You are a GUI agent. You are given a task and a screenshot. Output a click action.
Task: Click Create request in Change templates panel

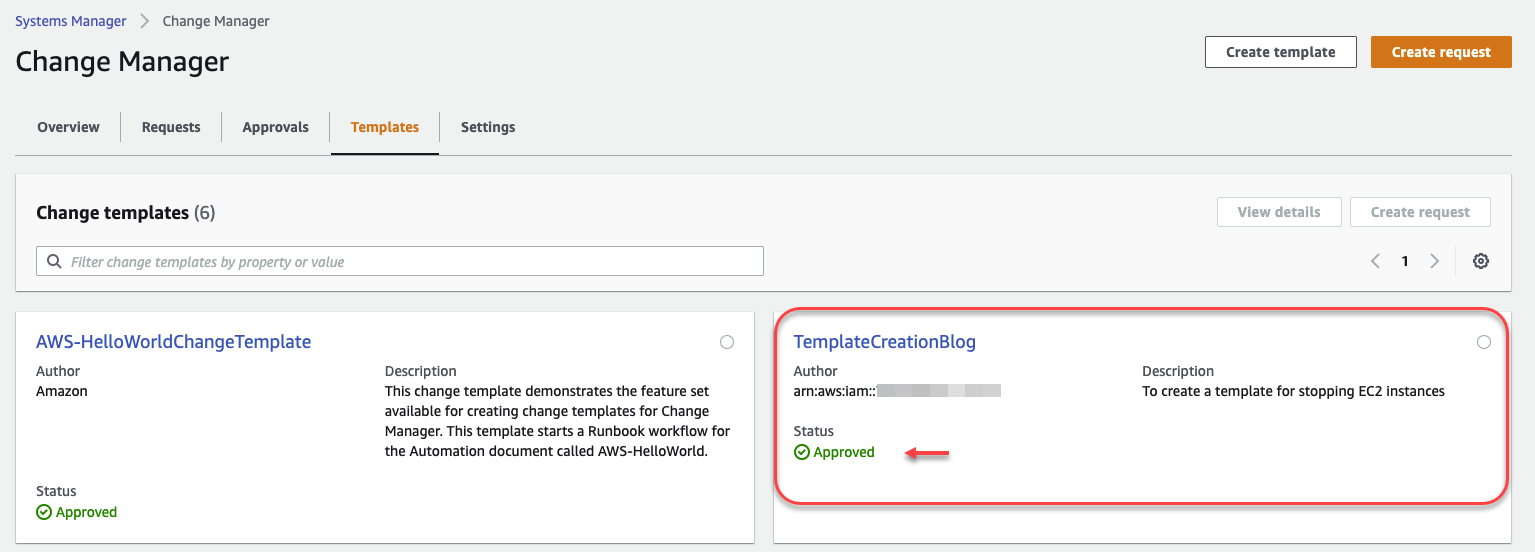pos(1420,212)
